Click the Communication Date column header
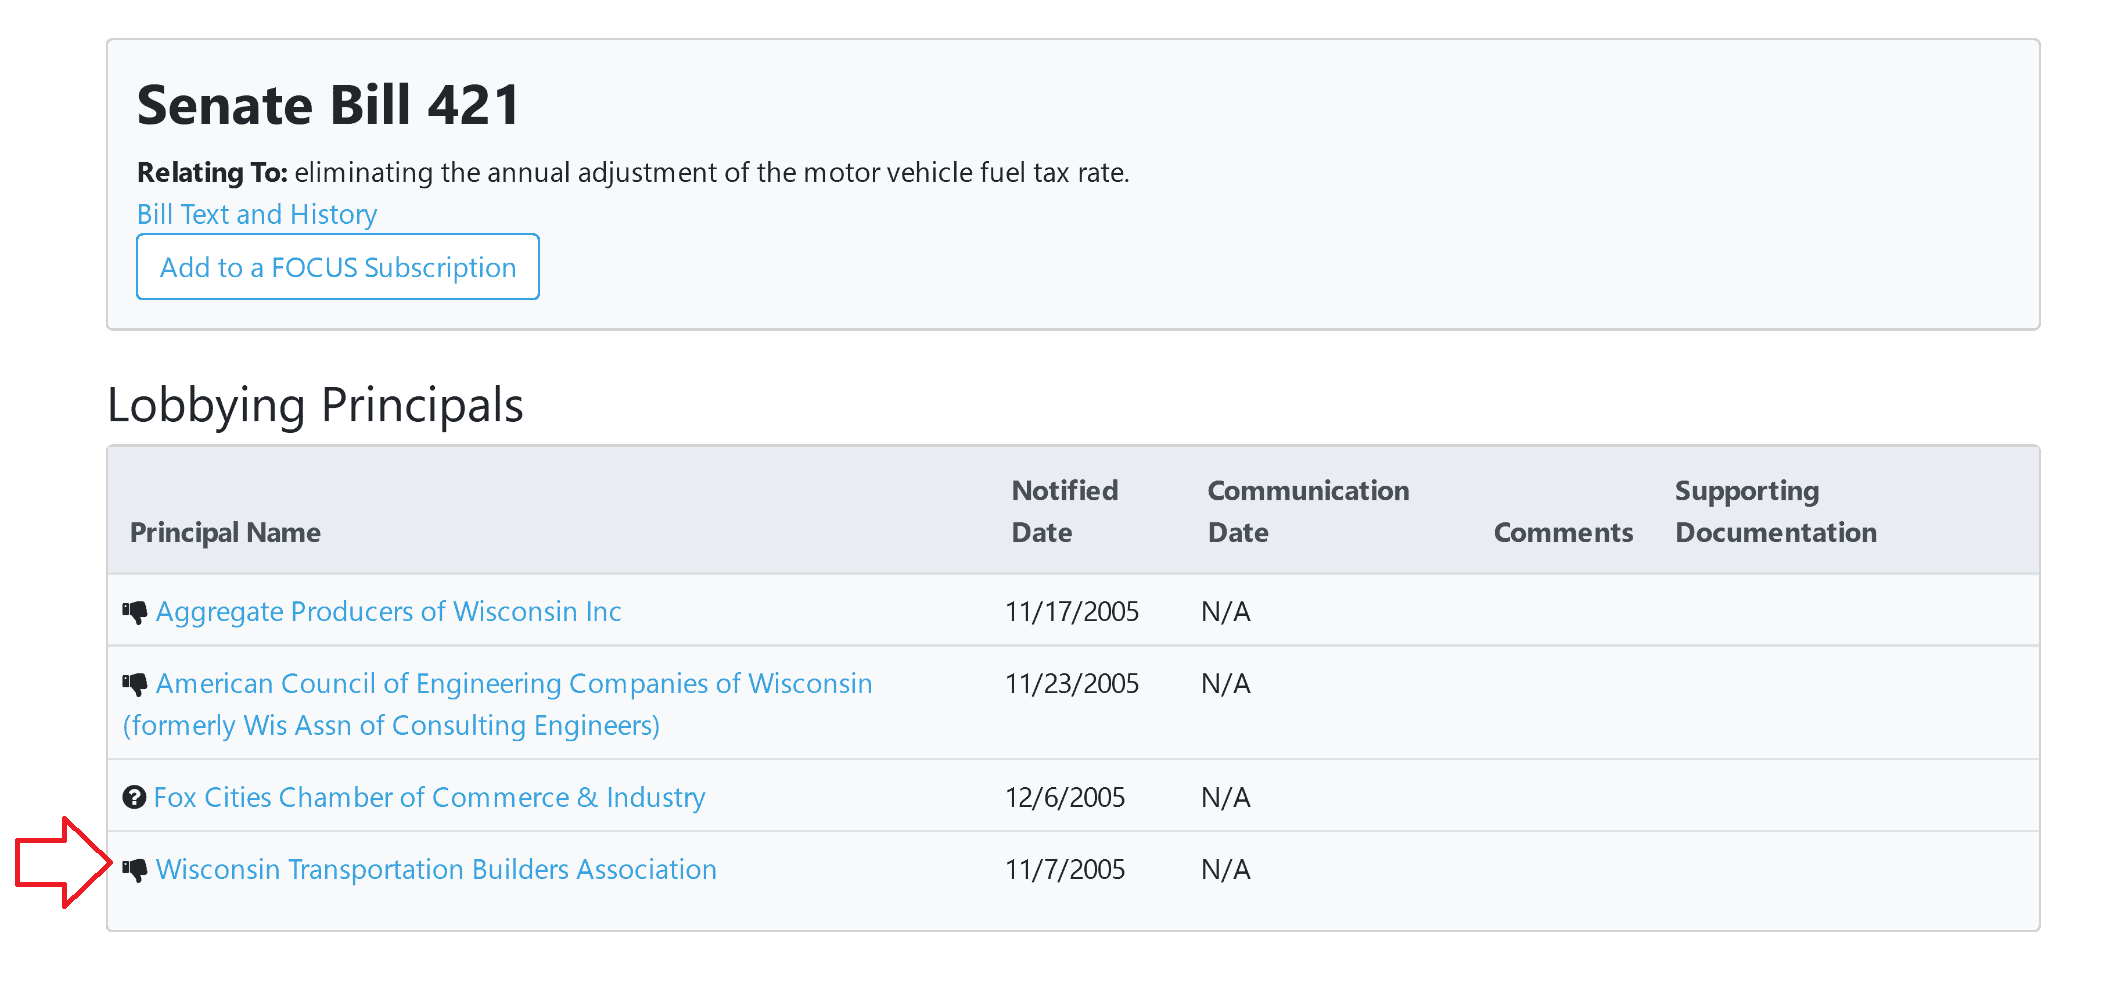Image resolution: width=2124 pixels, height=988 pixels. (1308, 511)
